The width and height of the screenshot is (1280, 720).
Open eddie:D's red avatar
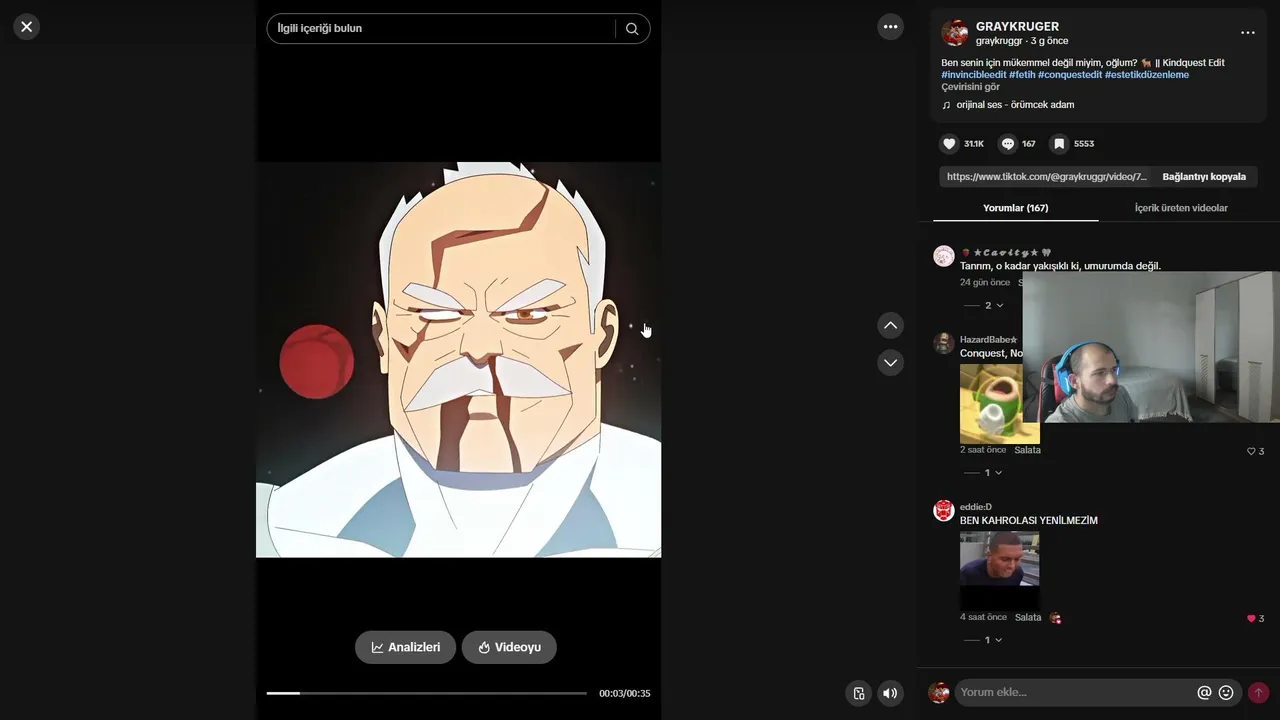(943, 510)
